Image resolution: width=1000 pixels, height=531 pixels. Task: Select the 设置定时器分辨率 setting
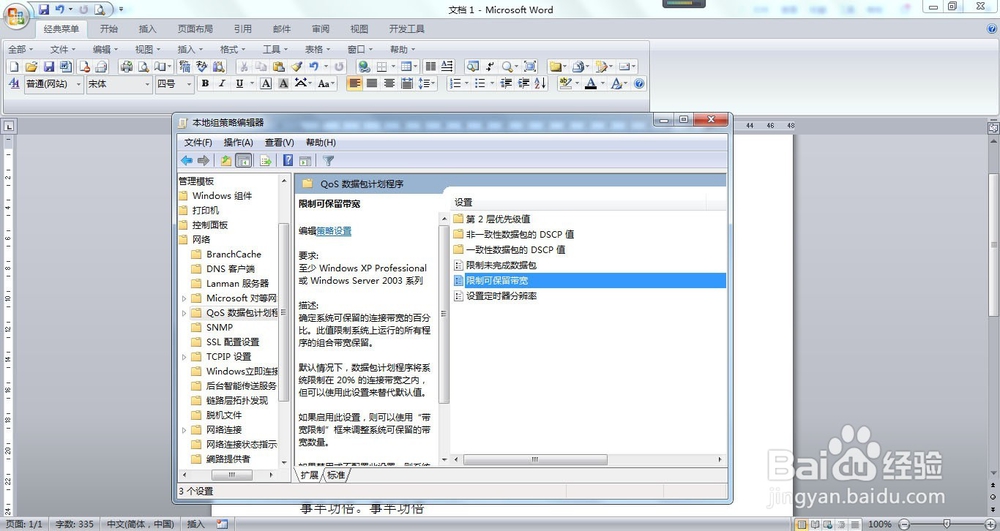click(x=501, y=296)
